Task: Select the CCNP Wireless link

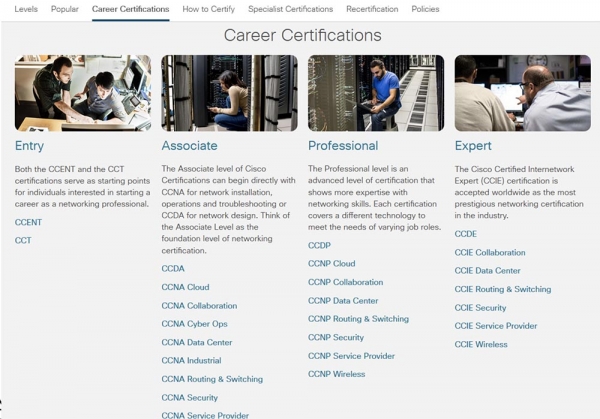Action: click(x=336, y=374)
